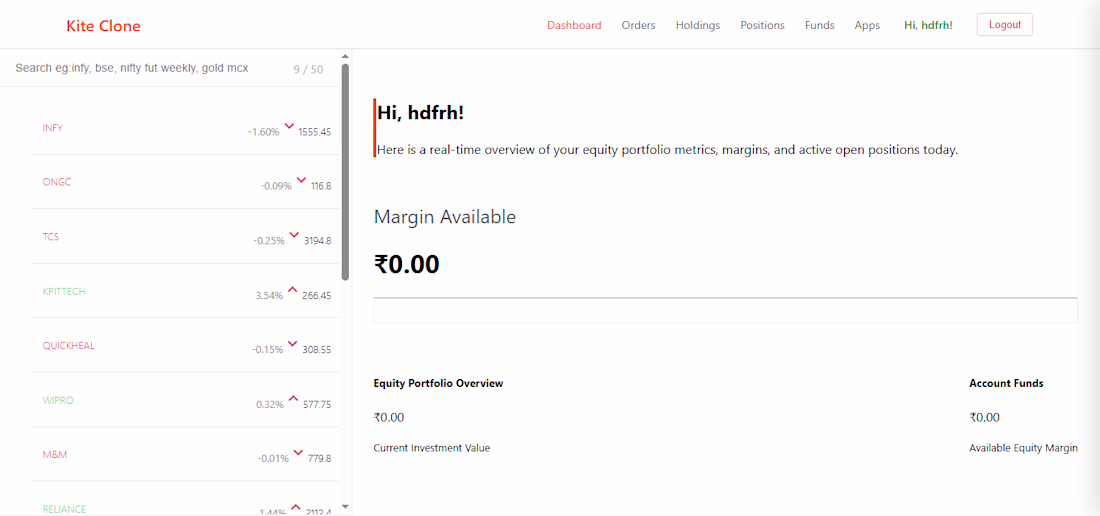Open the Orders page
This screenshot has width=1100, height=516.
point(638,25)
